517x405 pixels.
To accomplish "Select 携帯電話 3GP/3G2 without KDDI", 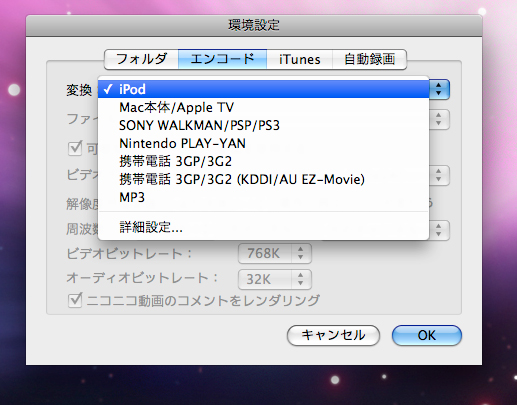I will [263, 161].
